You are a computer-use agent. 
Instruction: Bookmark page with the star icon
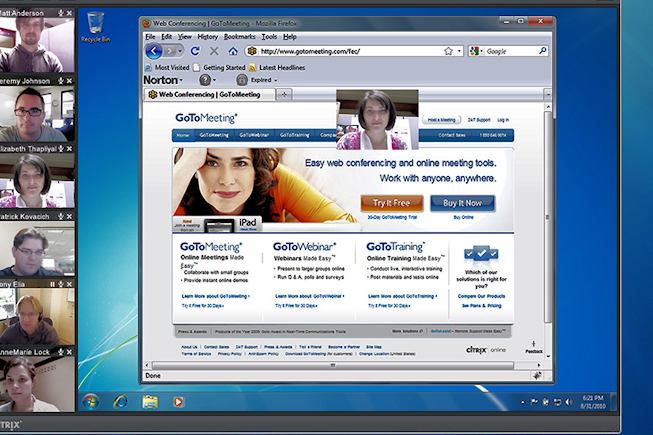(x=447, y=50)
